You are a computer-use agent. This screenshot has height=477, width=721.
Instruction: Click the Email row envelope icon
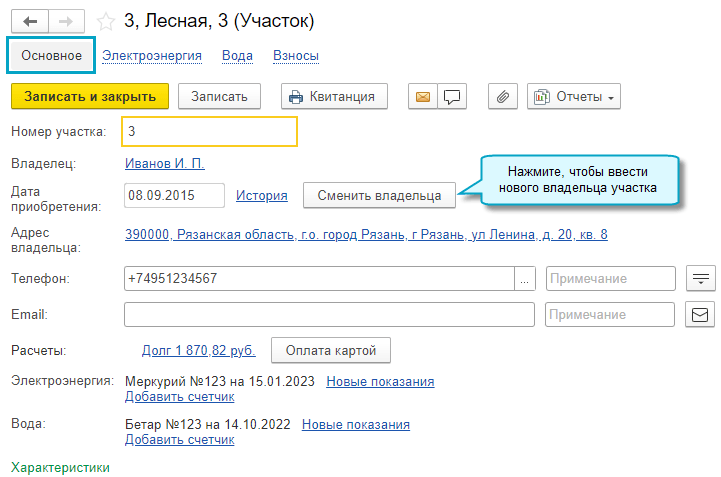[701, 315]
